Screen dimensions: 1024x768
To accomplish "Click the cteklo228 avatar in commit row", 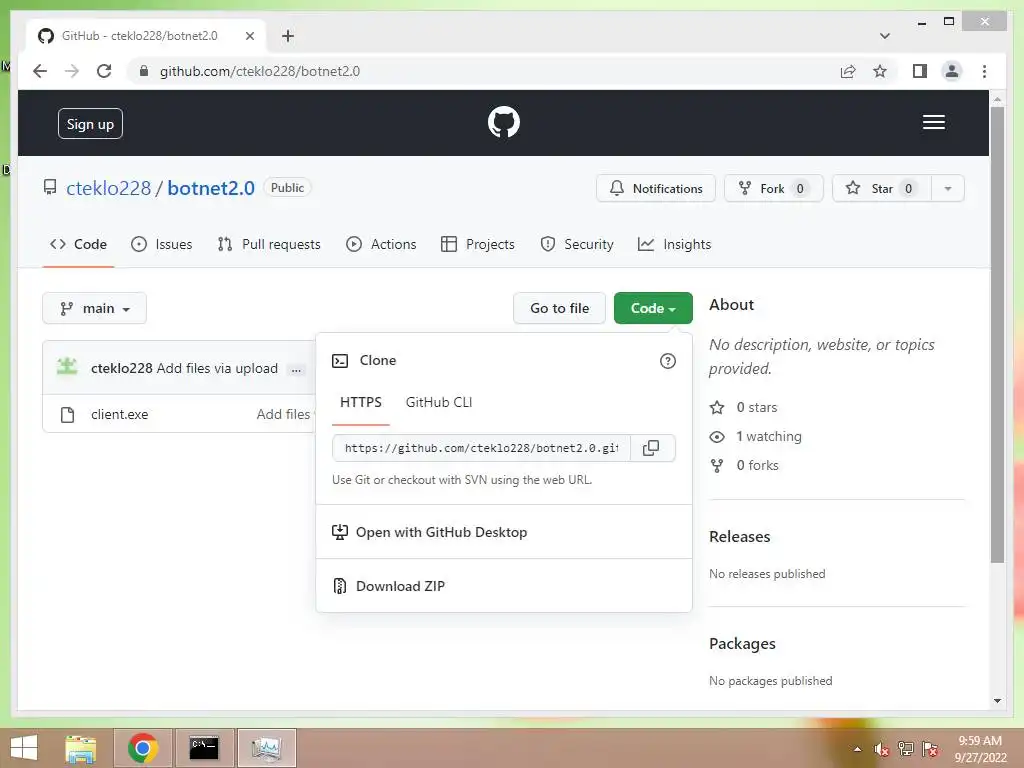I will 67,368.
